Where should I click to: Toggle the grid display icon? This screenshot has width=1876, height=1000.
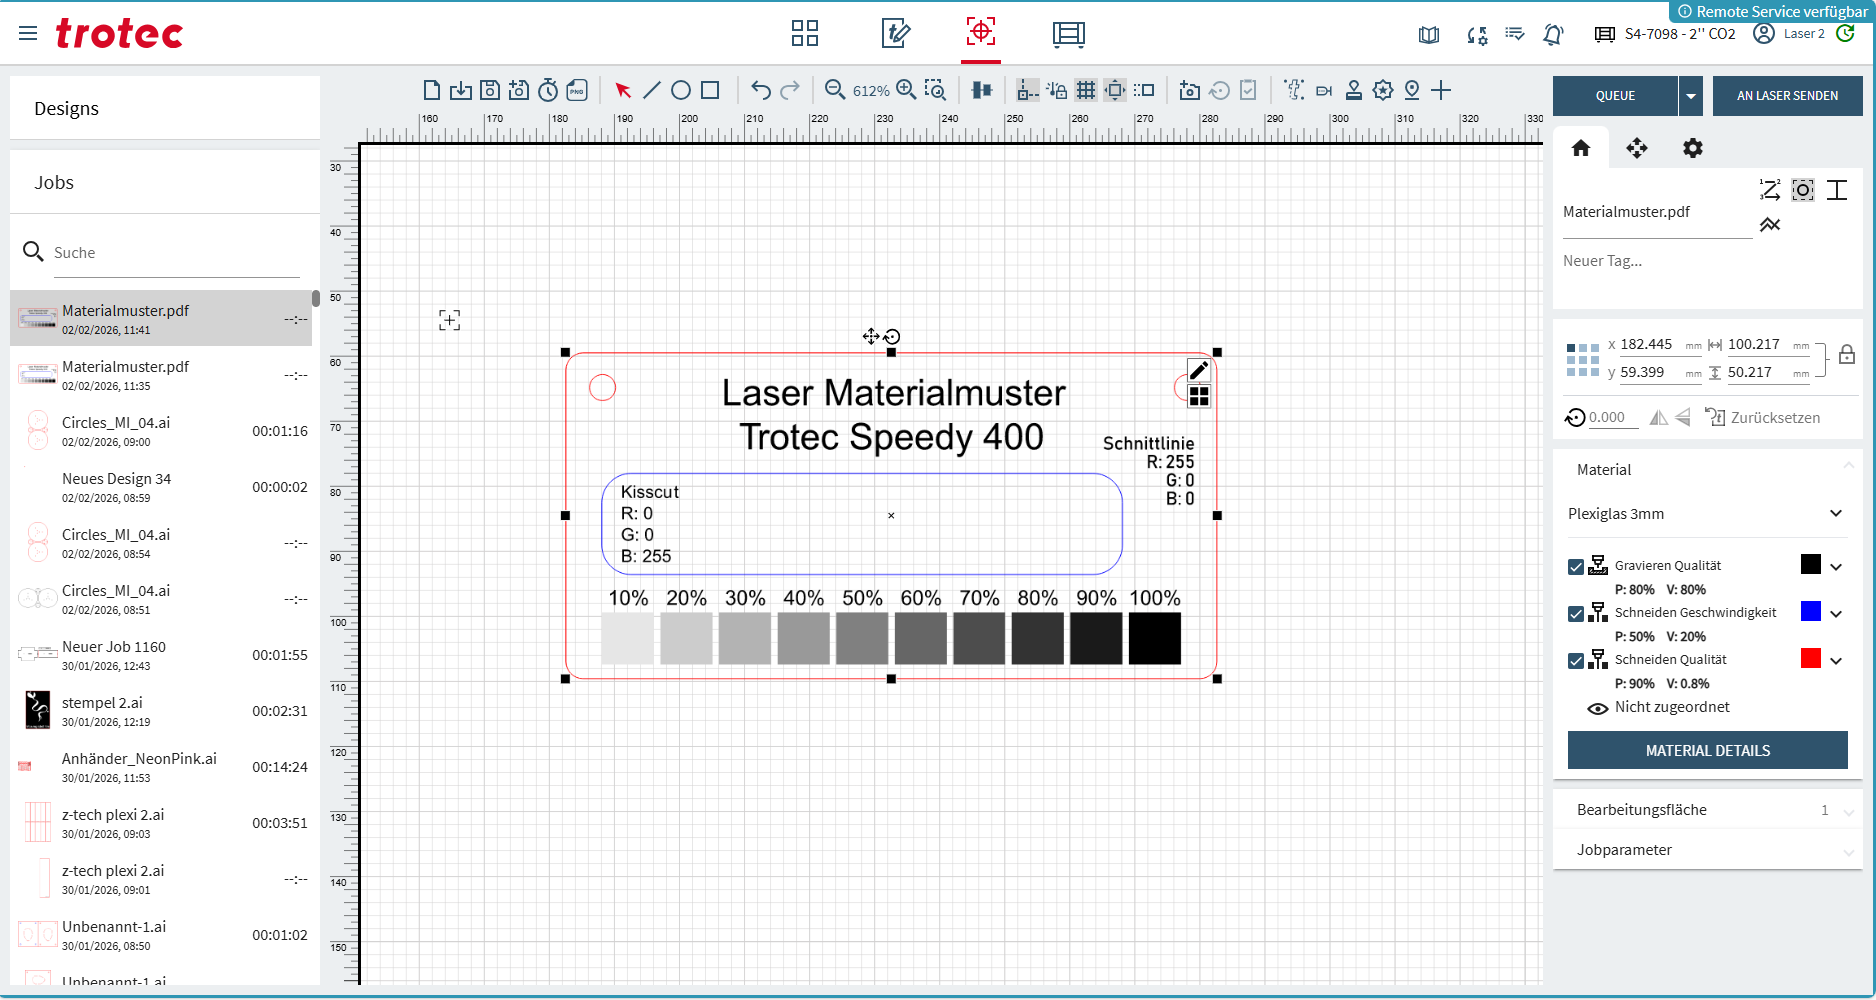pyautogui.click(x=1086, y=91)
